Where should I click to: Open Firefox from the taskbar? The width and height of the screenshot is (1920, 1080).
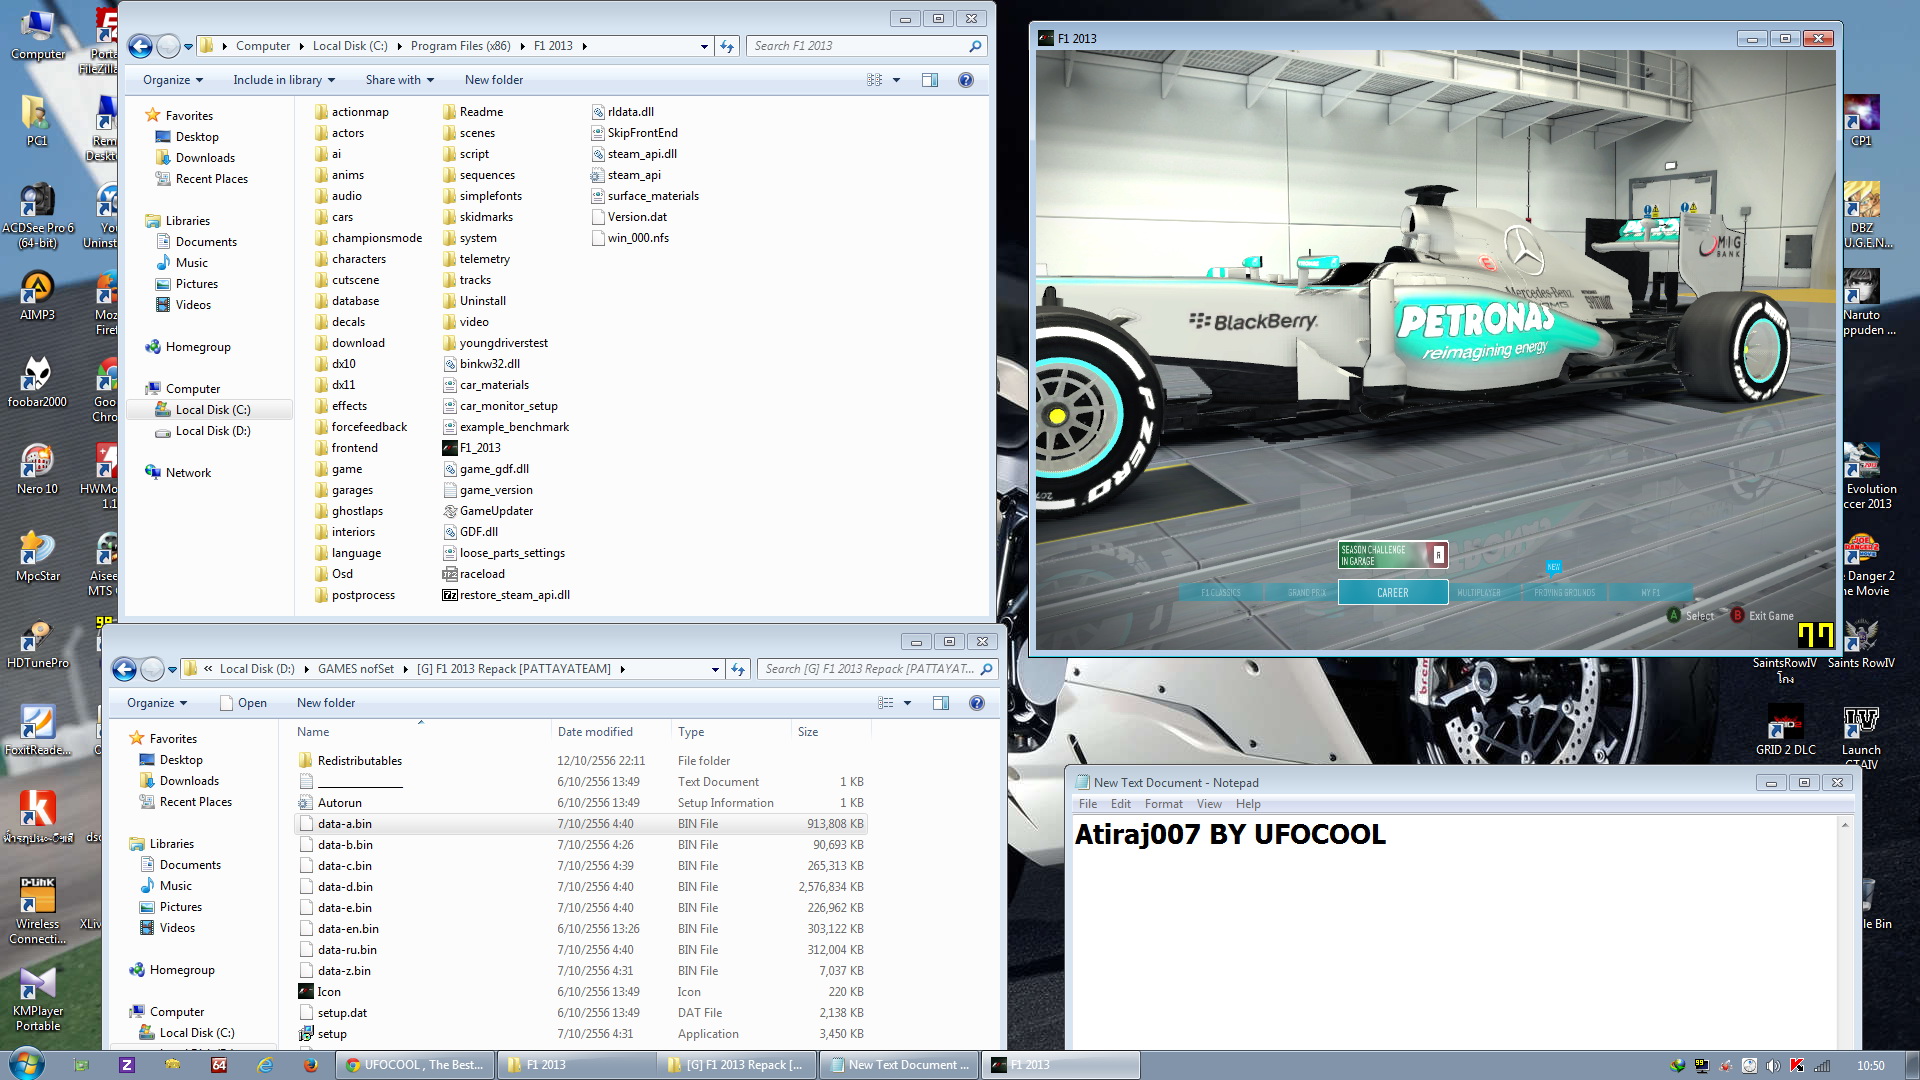pos(311,1065)
